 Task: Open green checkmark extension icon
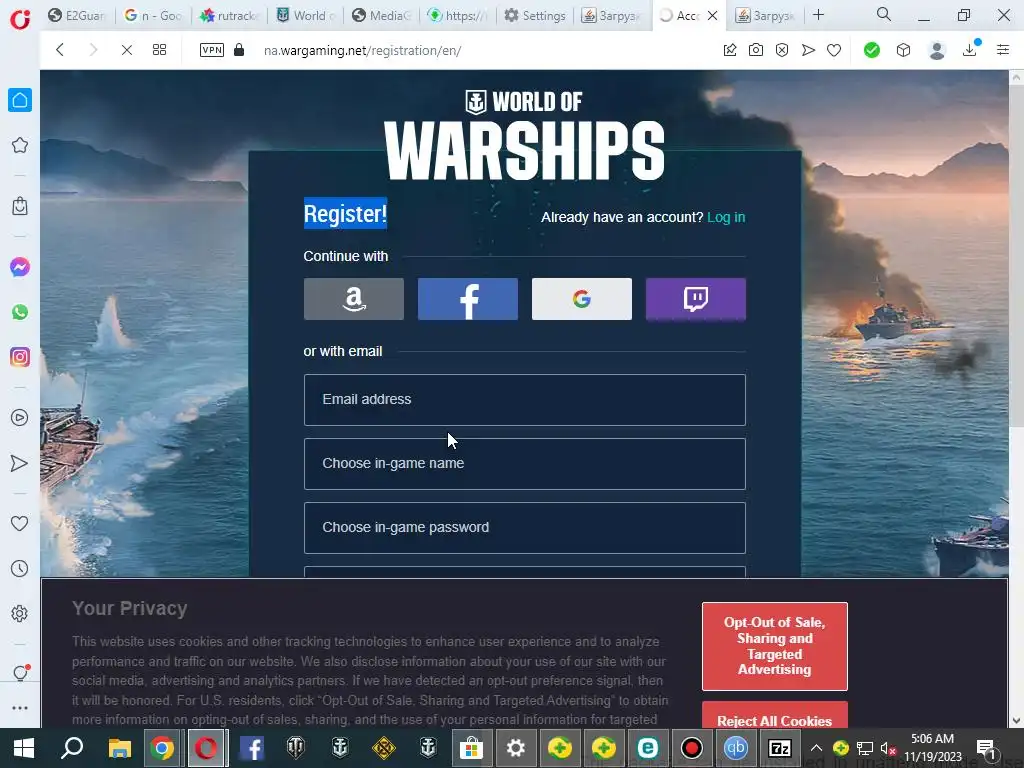pos(872,50)
